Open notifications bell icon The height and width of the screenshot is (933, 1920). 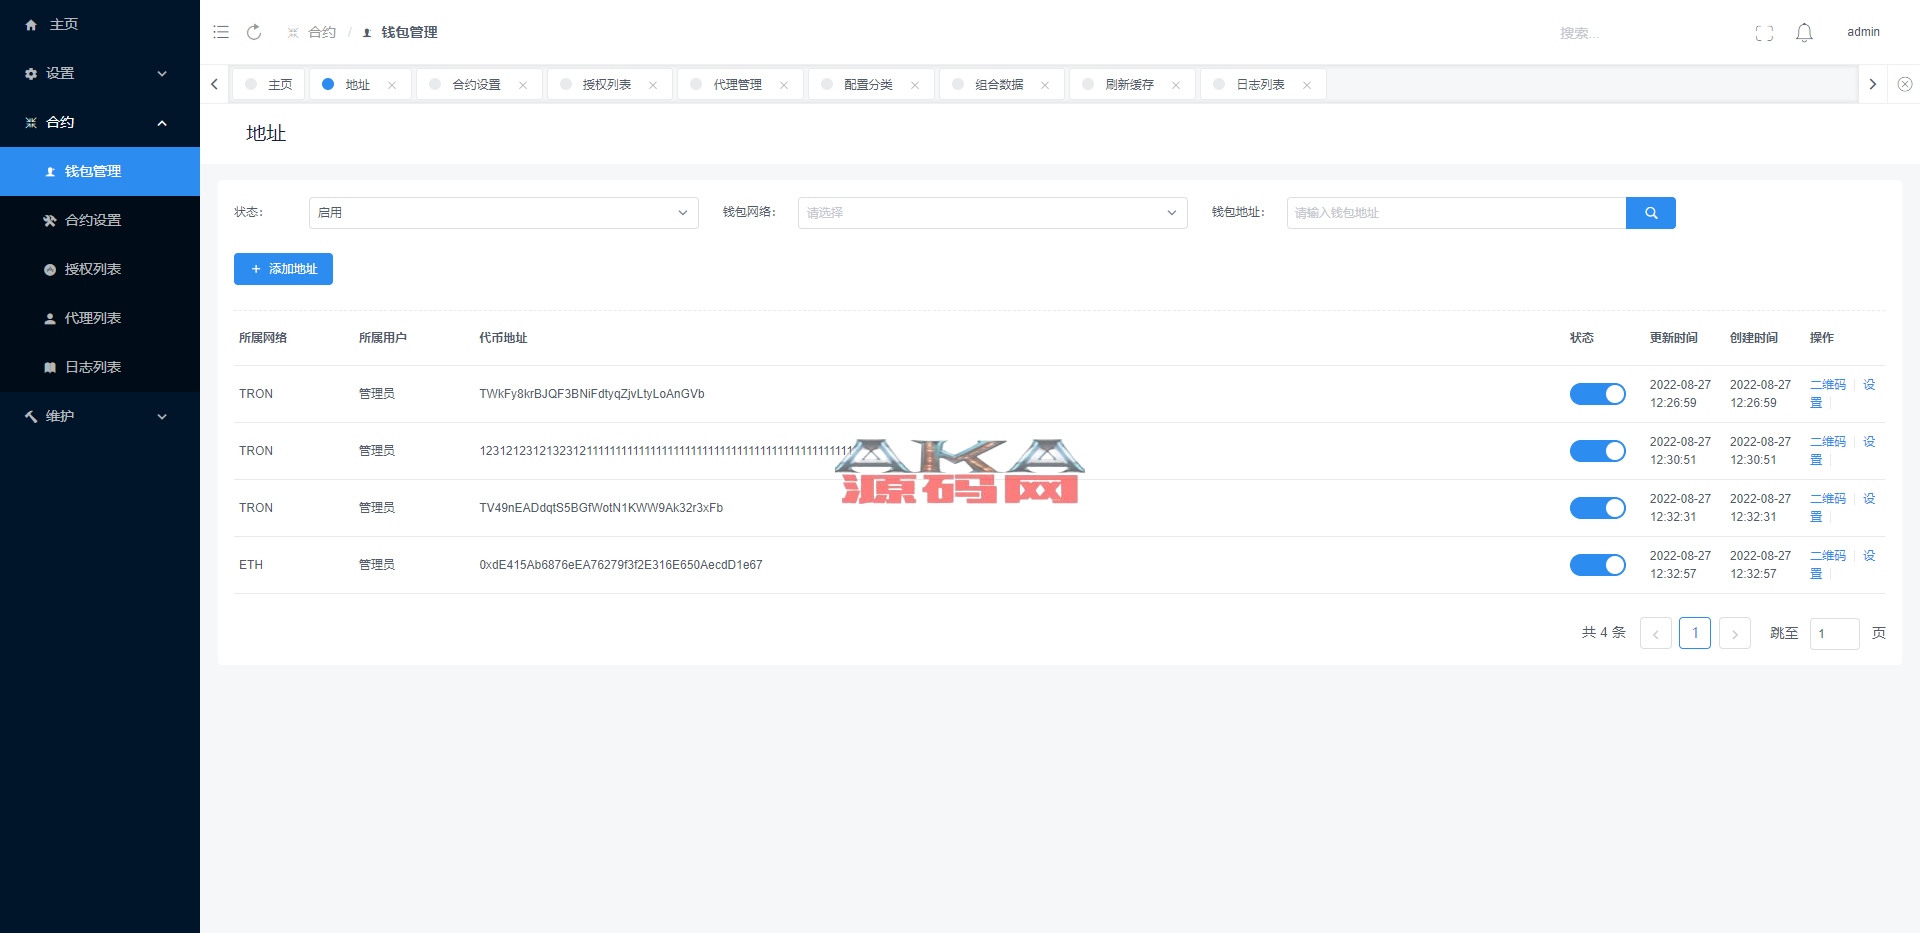pos(1804,33)
